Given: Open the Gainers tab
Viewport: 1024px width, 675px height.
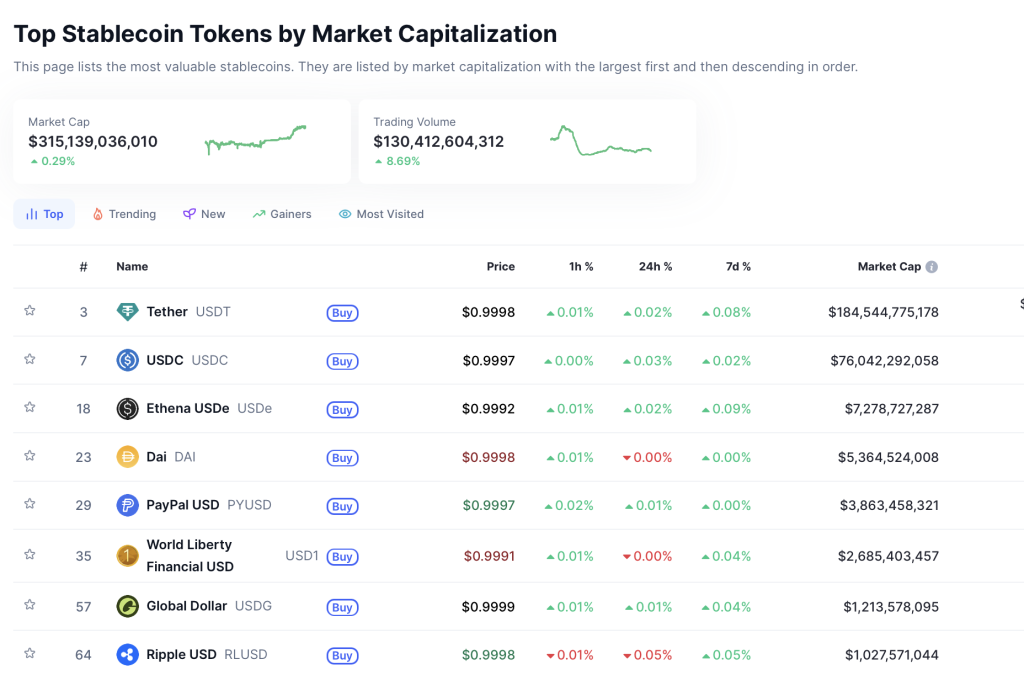Looking at the screenshot, I should [x=282, y=214].
